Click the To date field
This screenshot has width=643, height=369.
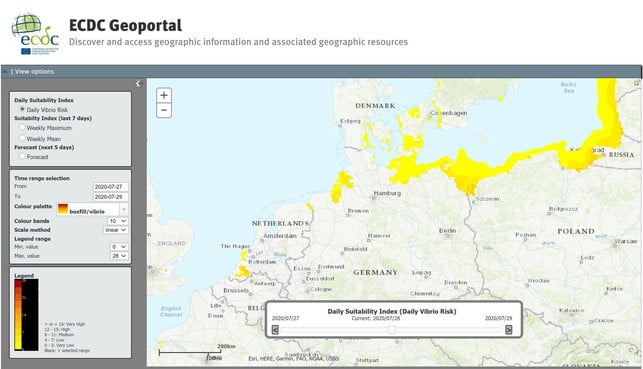110,197
